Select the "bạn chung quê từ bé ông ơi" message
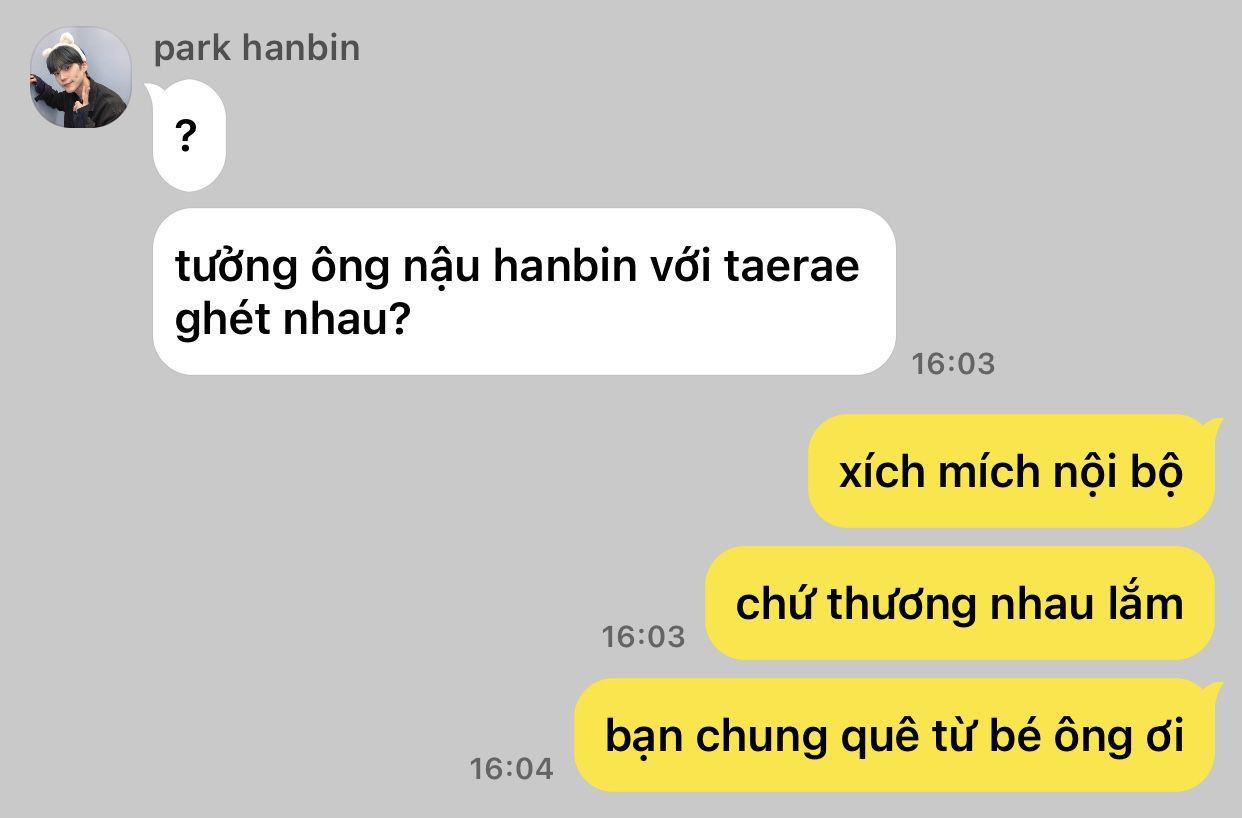The height and width of the screenshot is (818, 1242). (x=896, y=735)
